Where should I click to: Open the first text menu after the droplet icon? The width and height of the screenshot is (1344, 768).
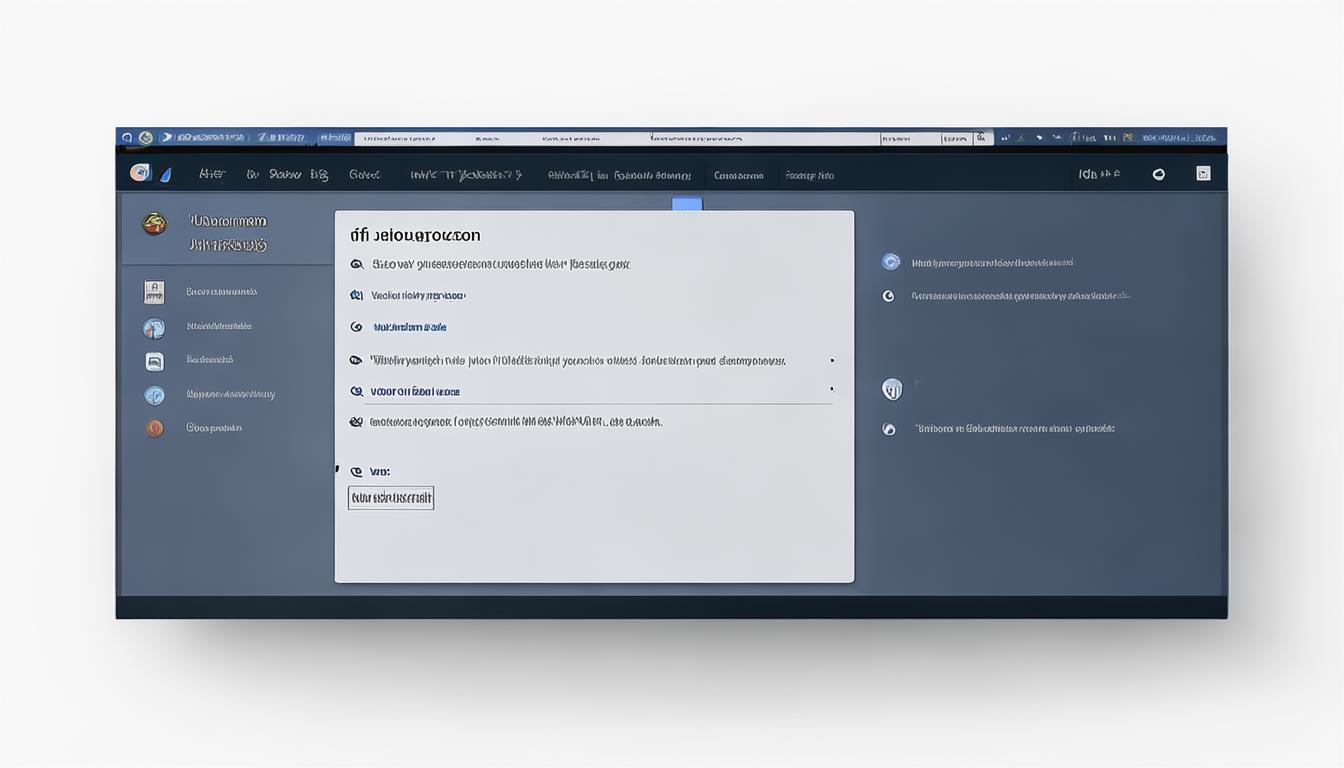point(212,175)
